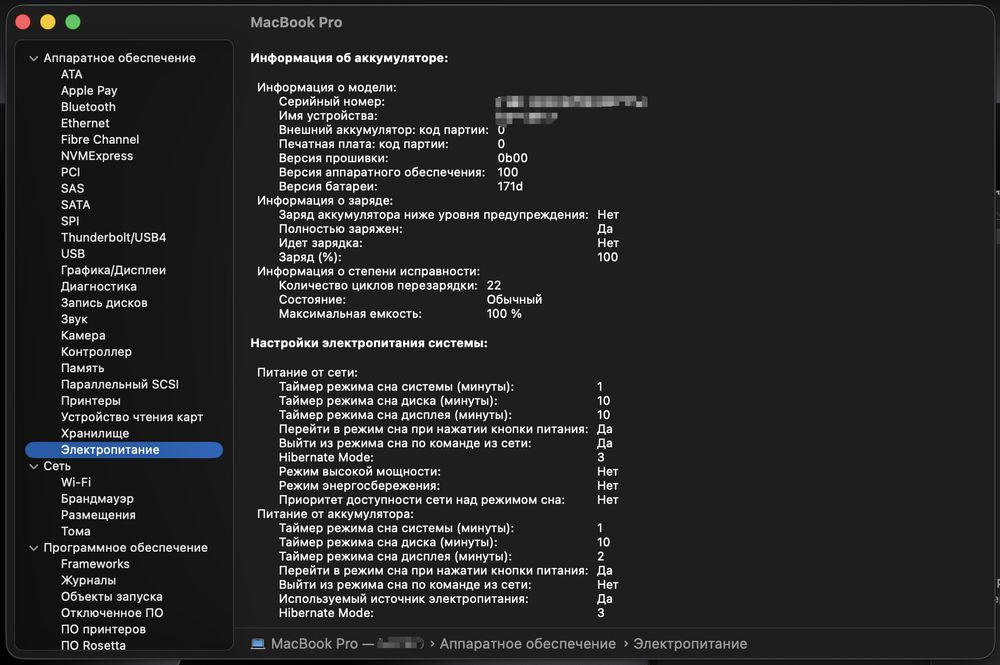The height and width of the screenshot is (665, 1000).
Task: Select Камера in the sidebar
Action: pos(83,335)
